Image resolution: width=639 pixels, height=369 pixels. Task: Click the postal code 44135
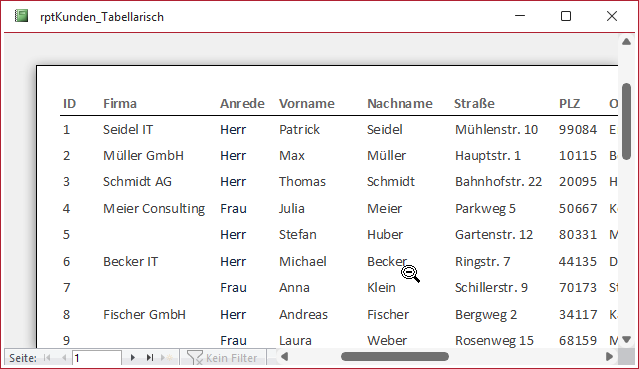click(x=578, y=262)
